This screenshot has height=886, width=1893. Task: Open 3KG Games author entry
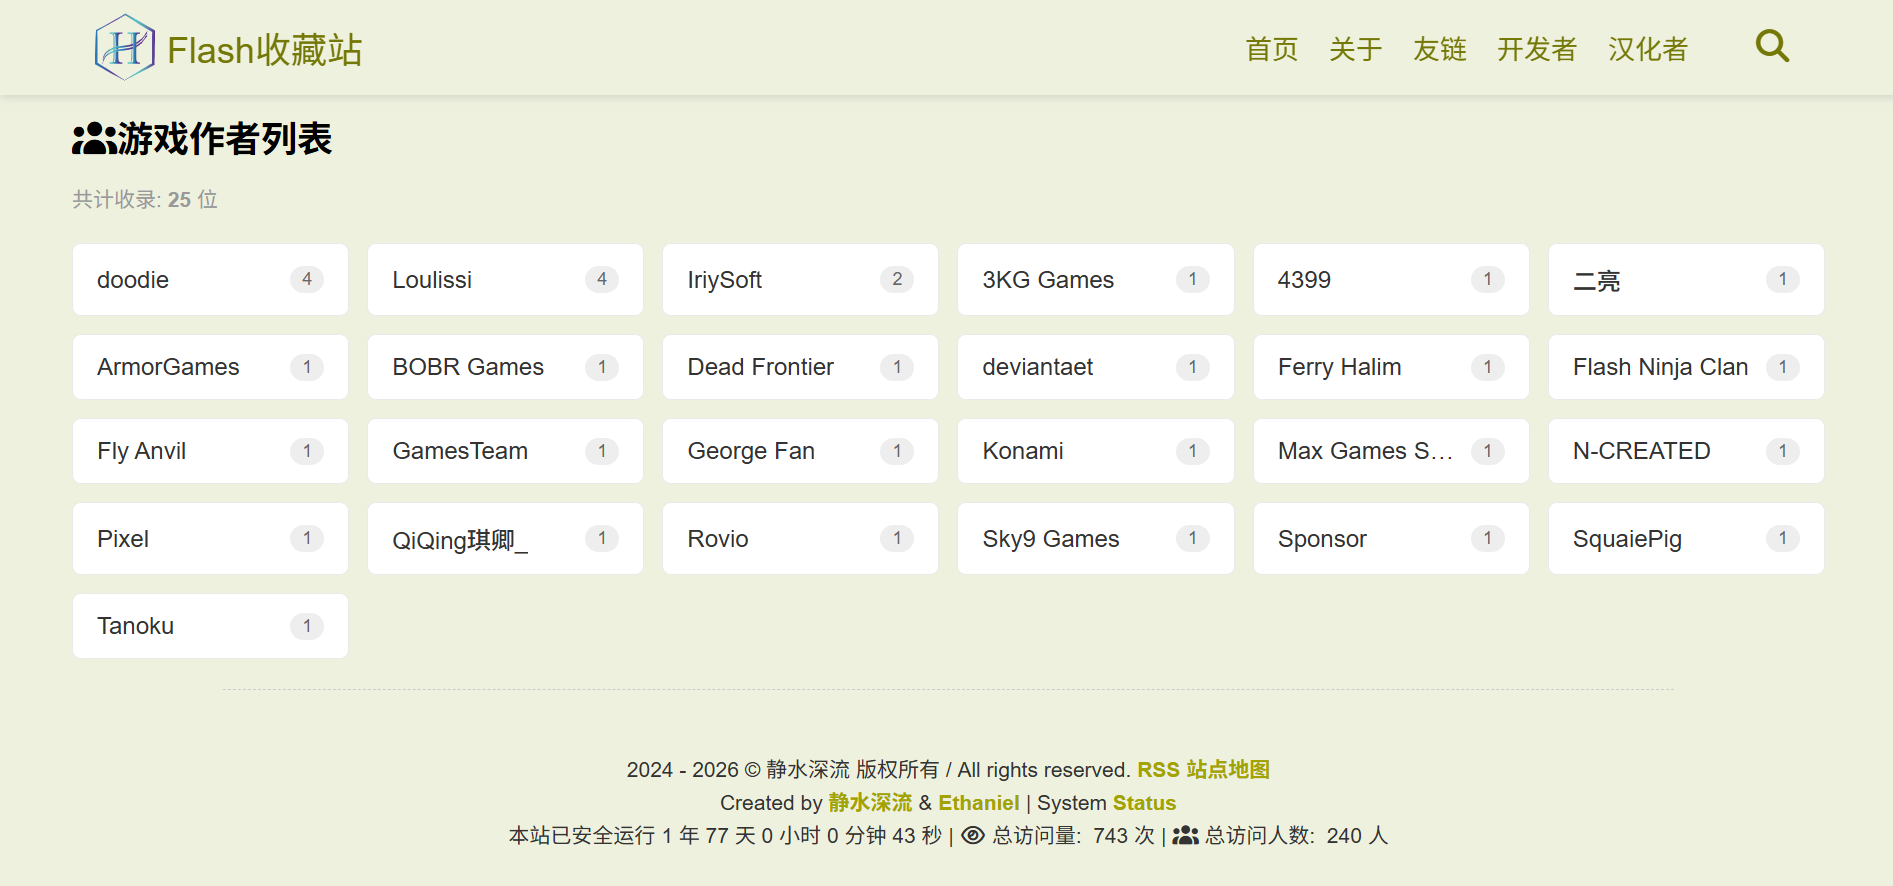[1095, 280]
